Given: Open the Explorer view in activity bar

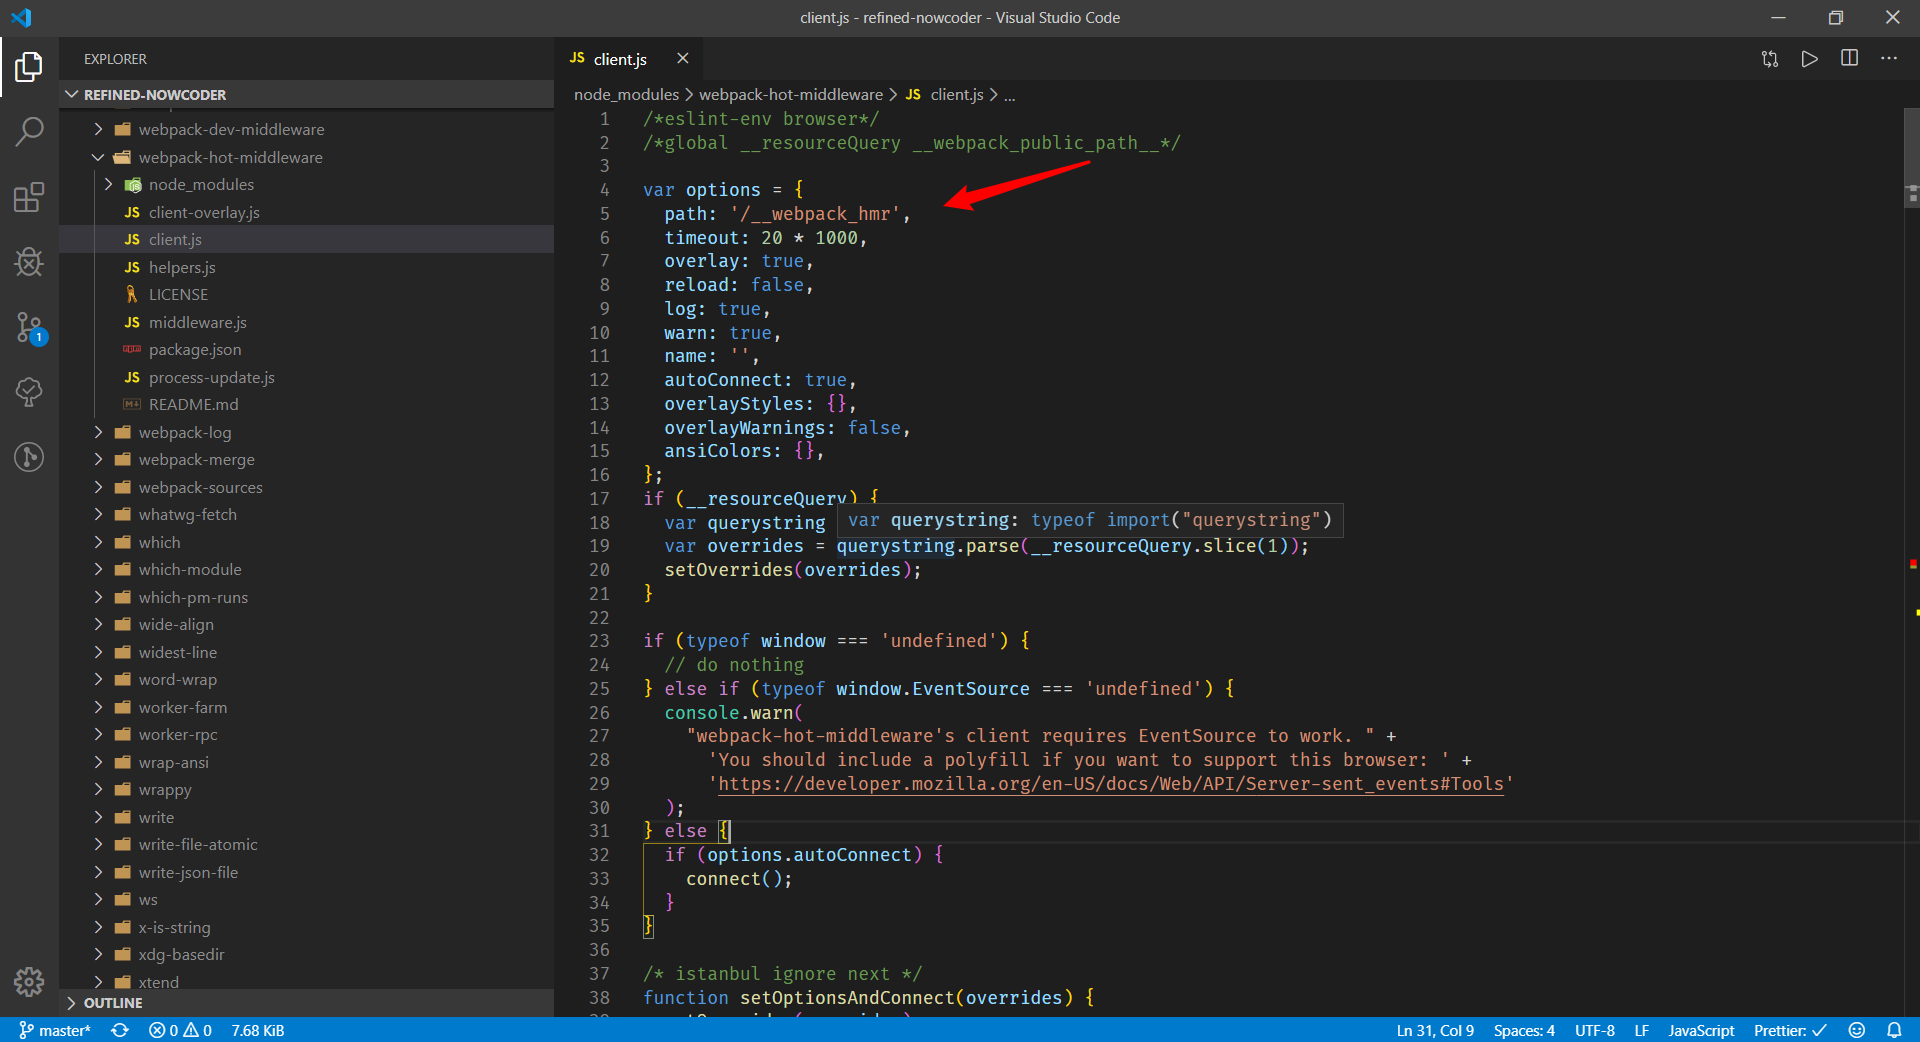Looking at the screenshot, I should pos(29,67).
